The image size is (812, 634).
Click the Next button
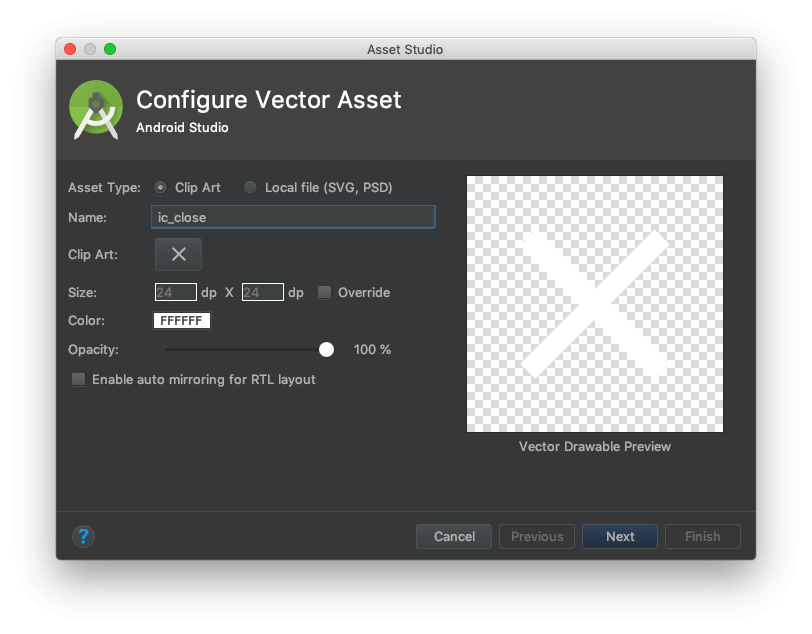pyautogui.click(x=620, y=536)
